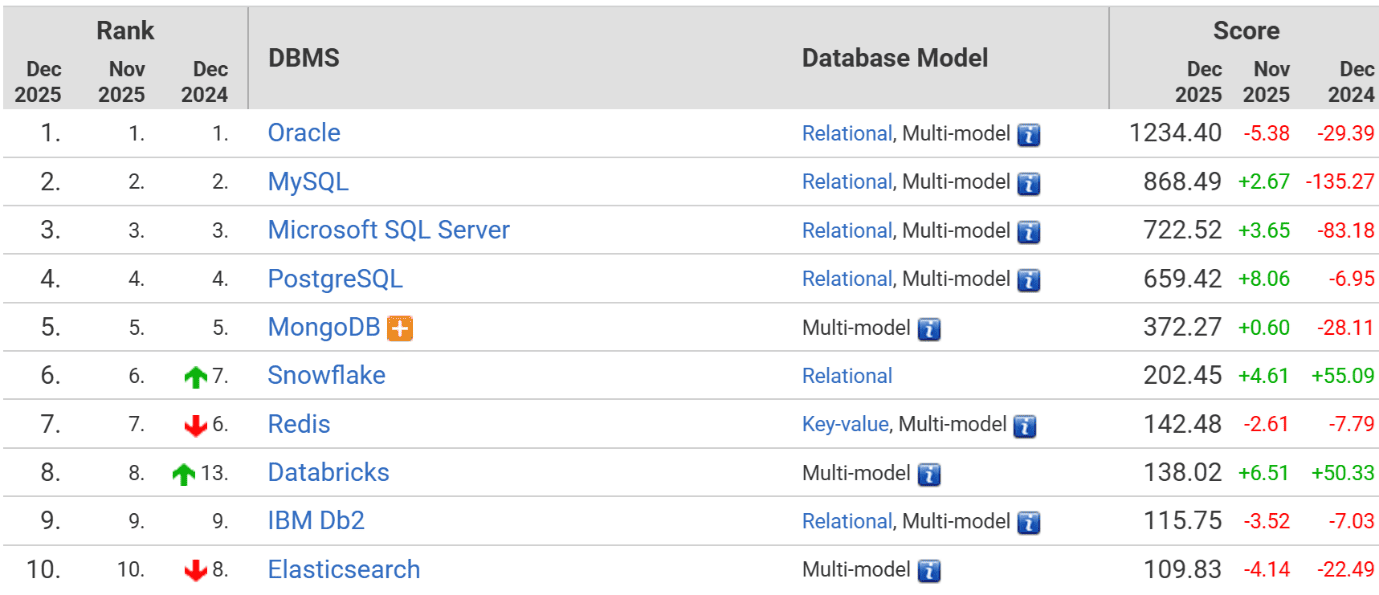
Task: Click Databricks Multi-model info icon
Action: click(929, 474)
